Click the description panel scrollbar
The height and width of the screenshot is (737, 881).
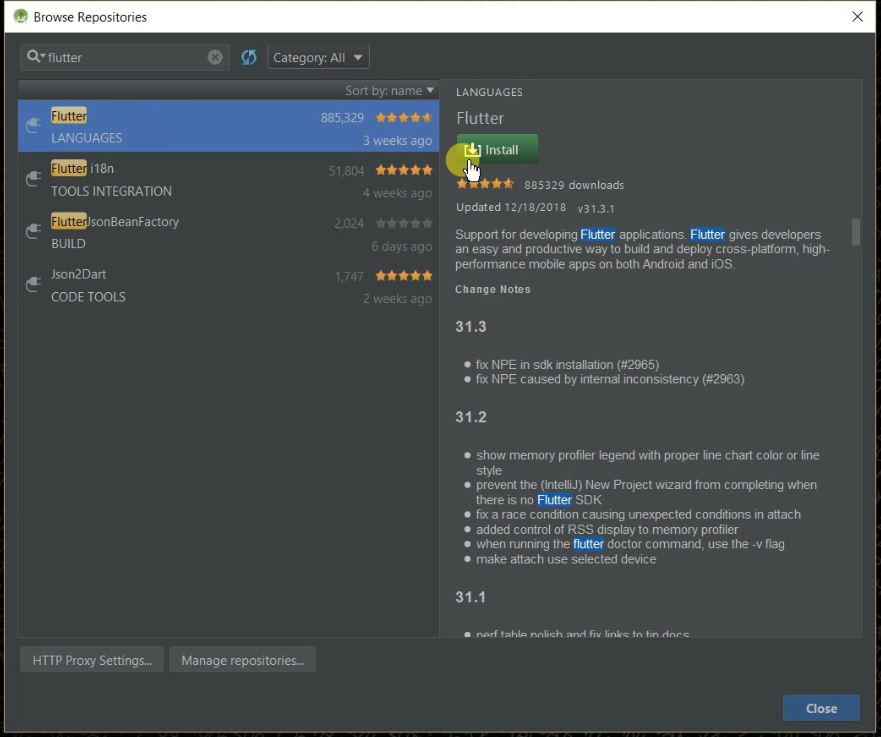coord(855,233)
